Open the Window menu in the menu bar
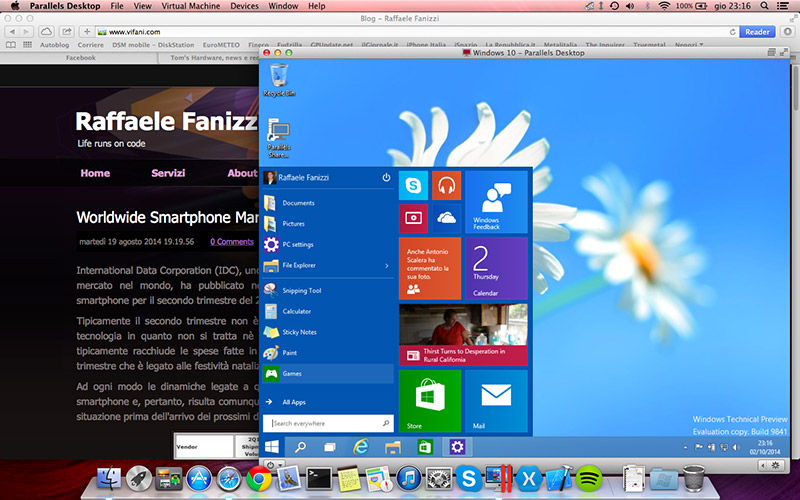 (x=283, y=6)
